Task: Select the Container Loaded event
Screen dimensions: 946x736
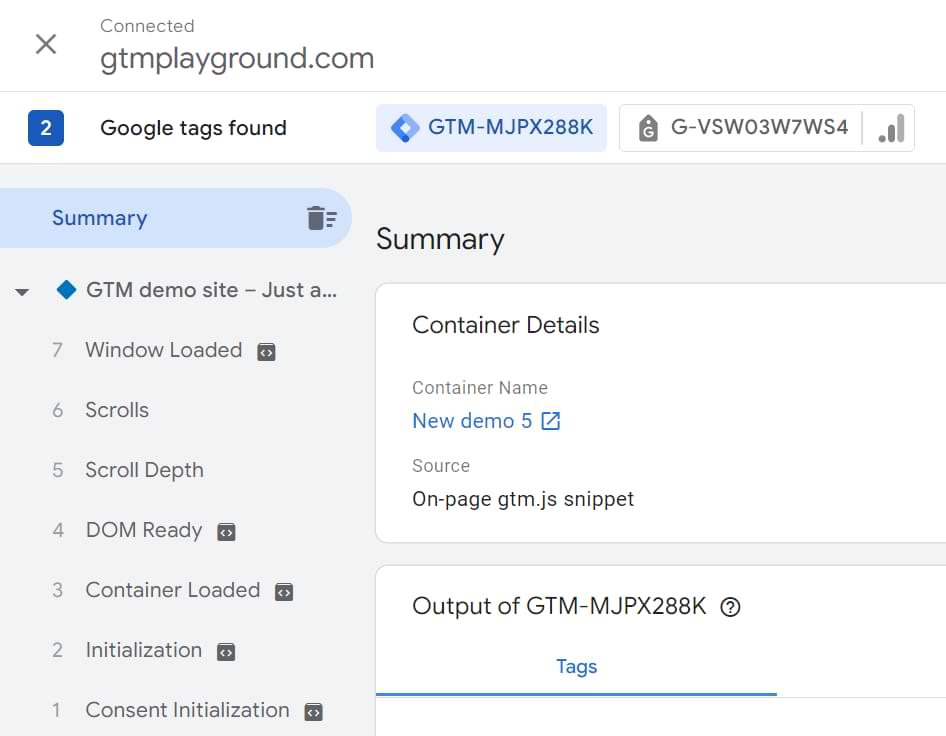Action: pyautogui.click(x=173, y=589)
